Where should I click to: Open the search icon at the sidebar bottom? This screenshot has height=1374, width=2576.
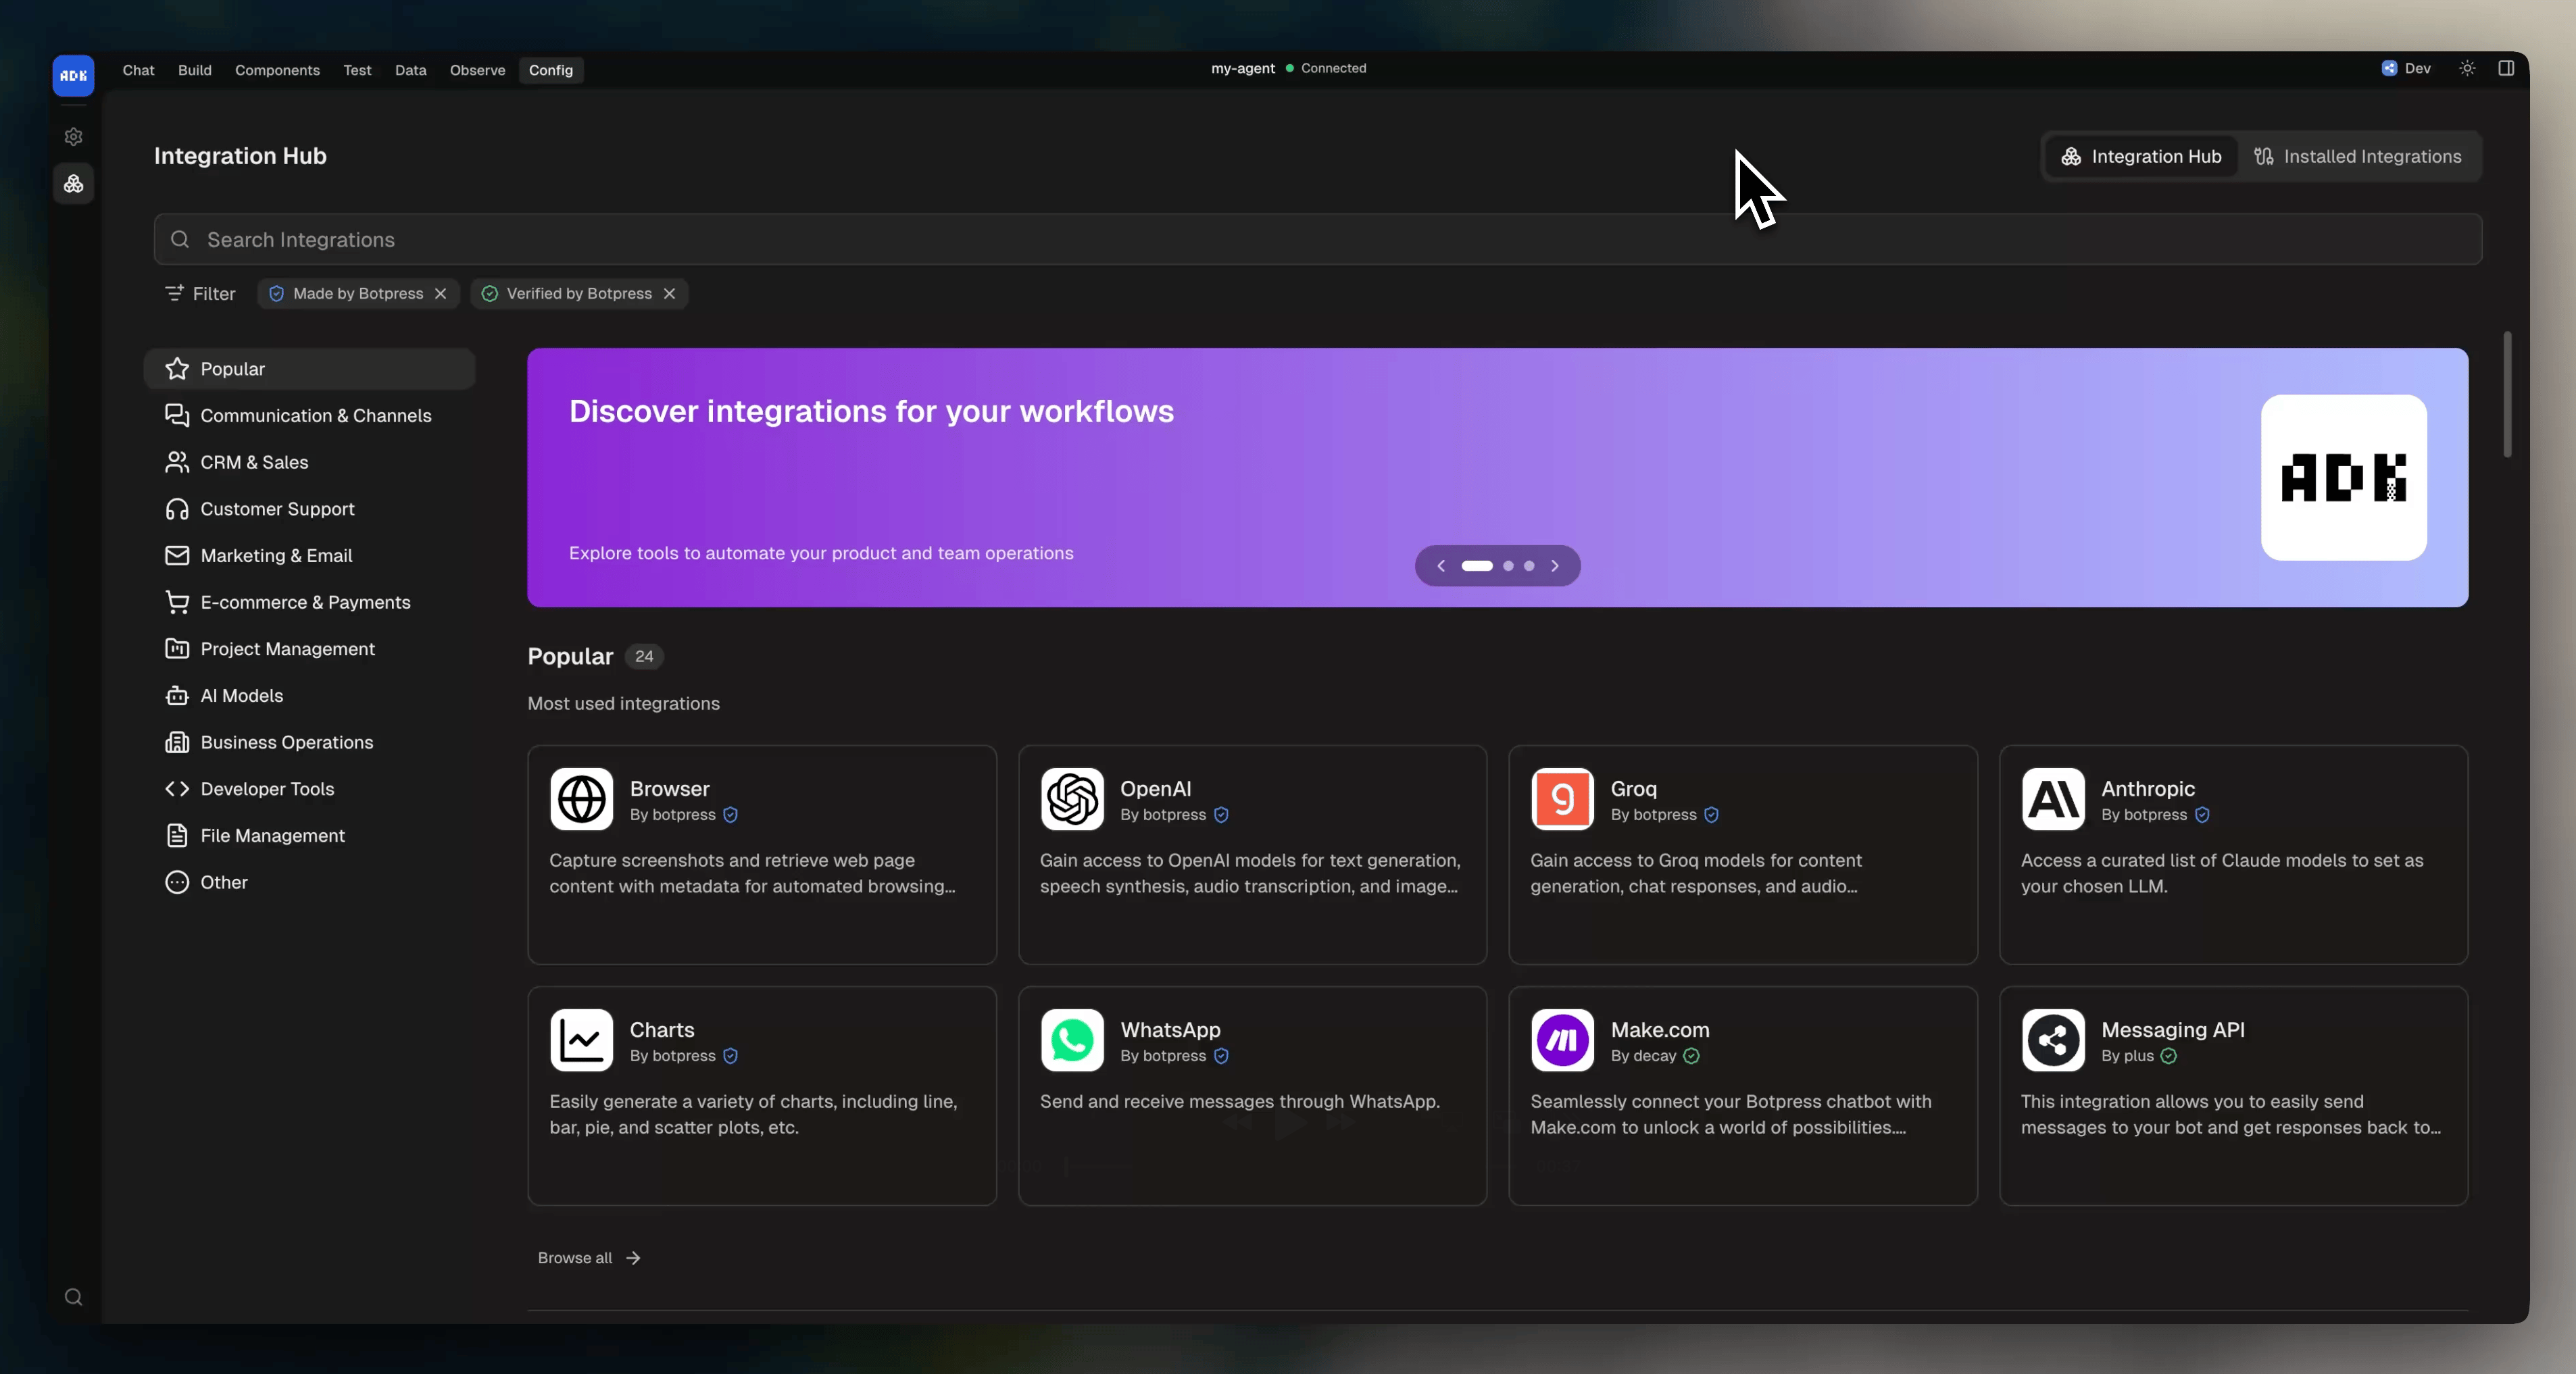[x=73, y=1297]
